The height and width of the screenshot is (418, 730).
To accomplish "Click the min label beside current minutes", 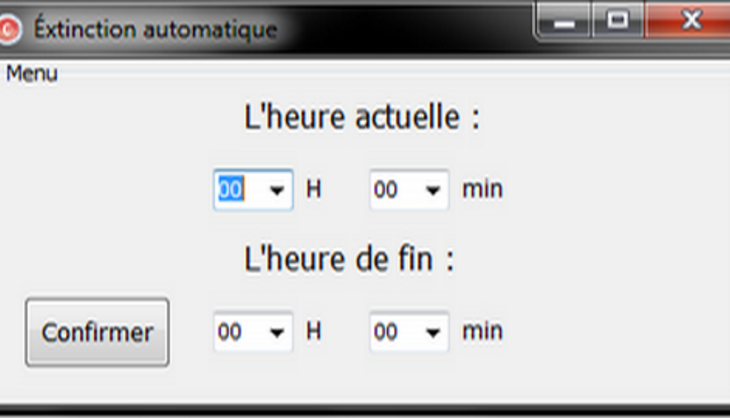I will (483, 189).
